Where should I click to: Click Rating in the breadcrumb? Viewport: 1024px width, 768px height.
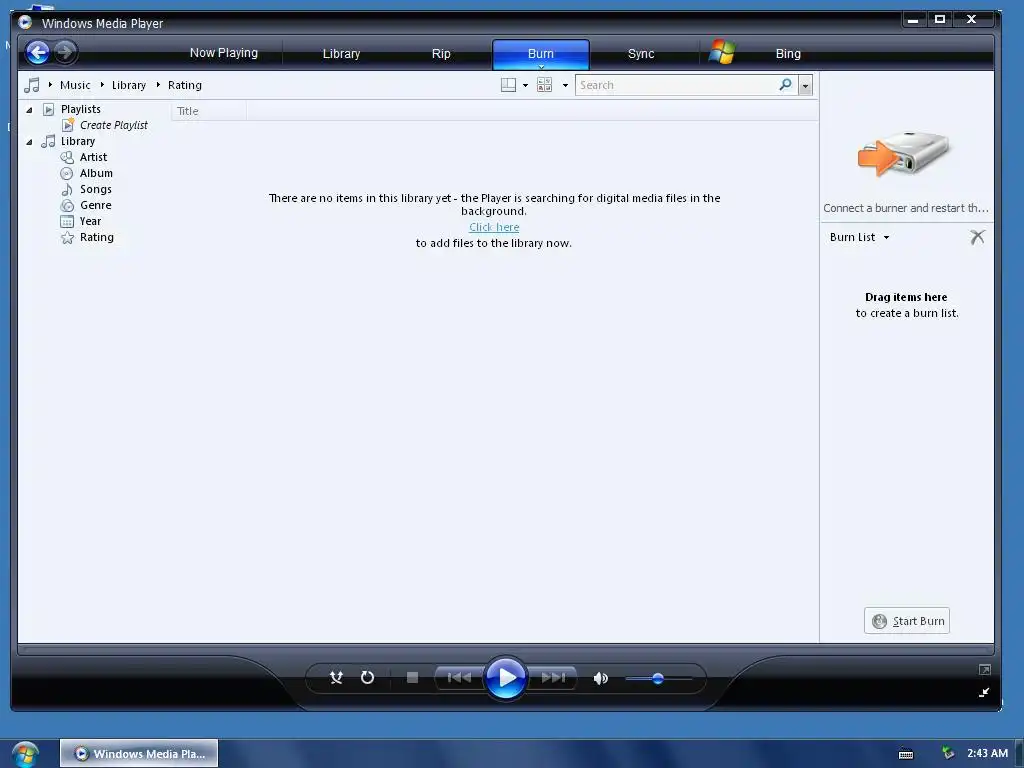185,85
